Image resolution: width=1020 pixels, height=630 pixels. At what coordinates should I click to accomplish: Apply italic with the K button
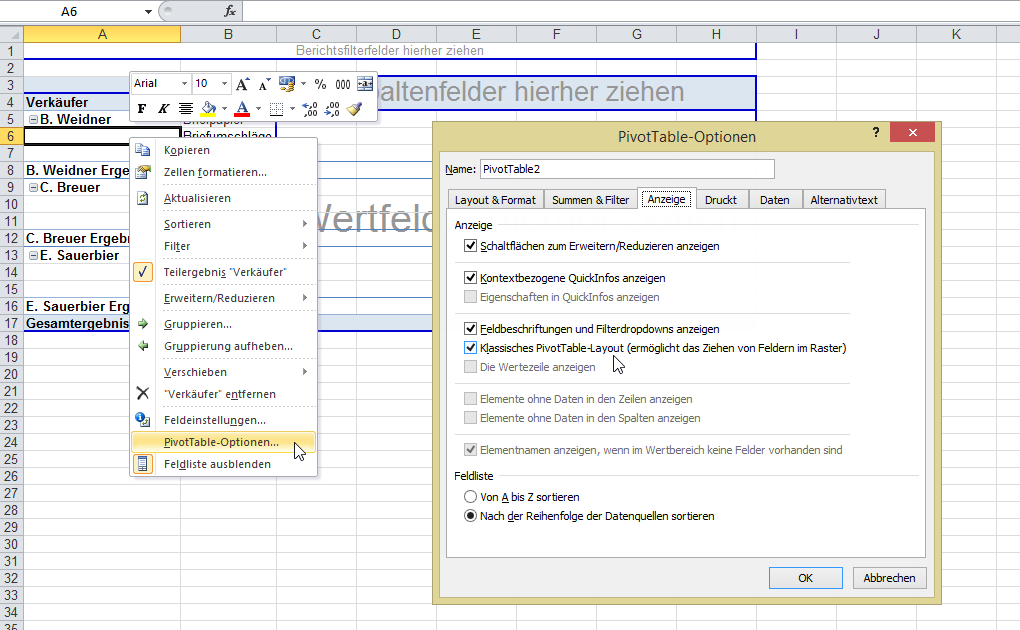click(x=163, y=109)
